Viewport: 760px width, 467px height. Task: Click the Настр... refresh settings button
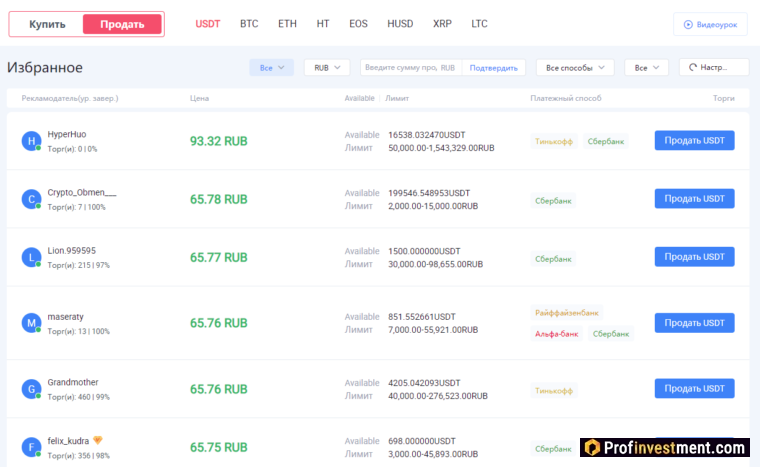click(714, 67)
